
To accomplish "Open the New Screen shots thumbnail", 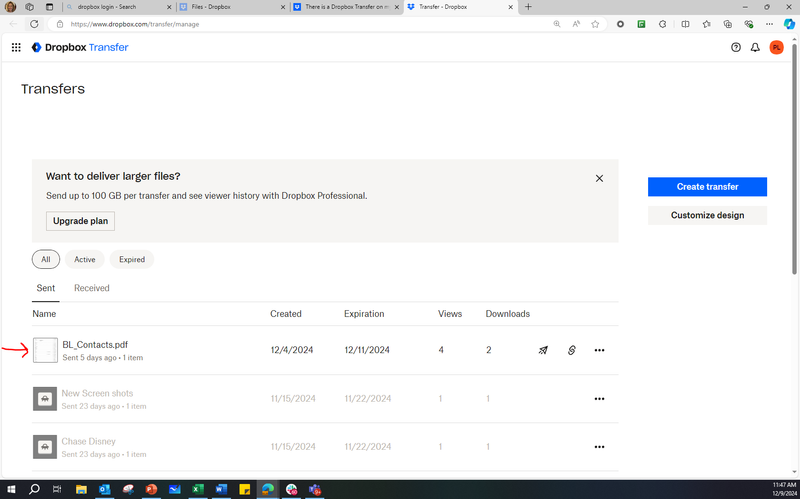I will pyautogui.click(x=45, y=398).
